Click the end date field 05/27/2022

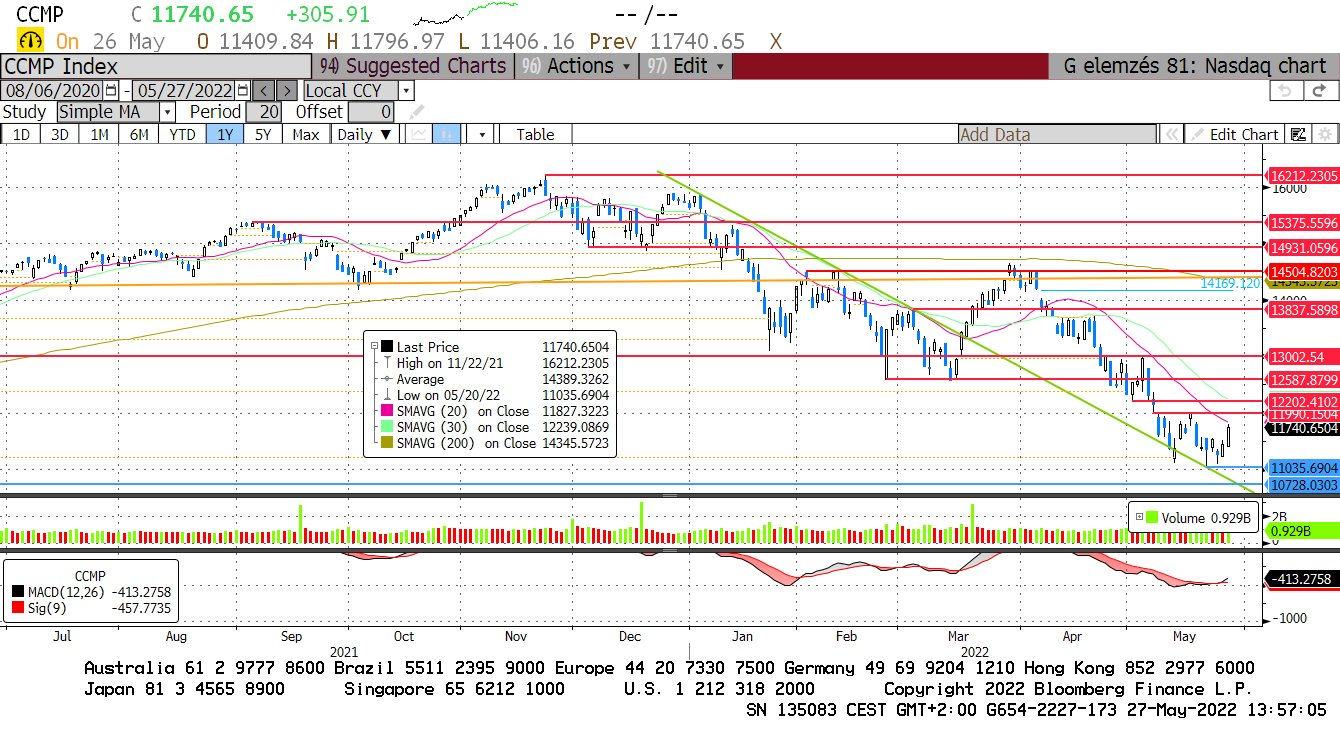pyautogui.click(x=185, y=90)
